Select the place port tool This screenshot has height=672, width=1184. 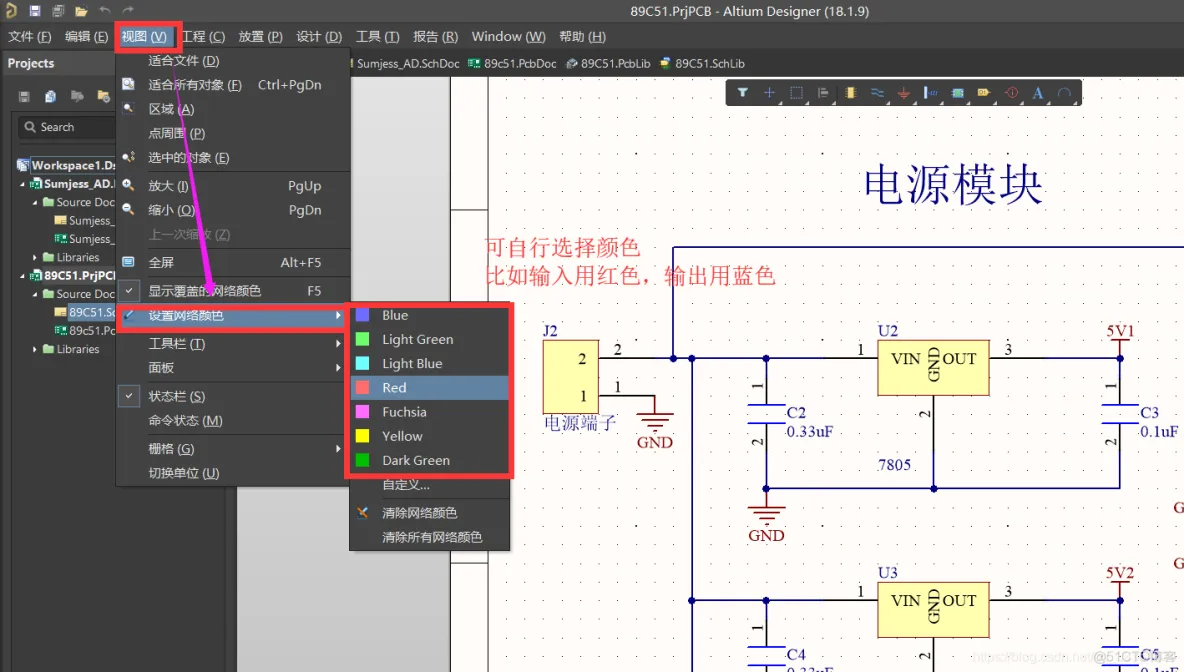click(x=984, y=93)
